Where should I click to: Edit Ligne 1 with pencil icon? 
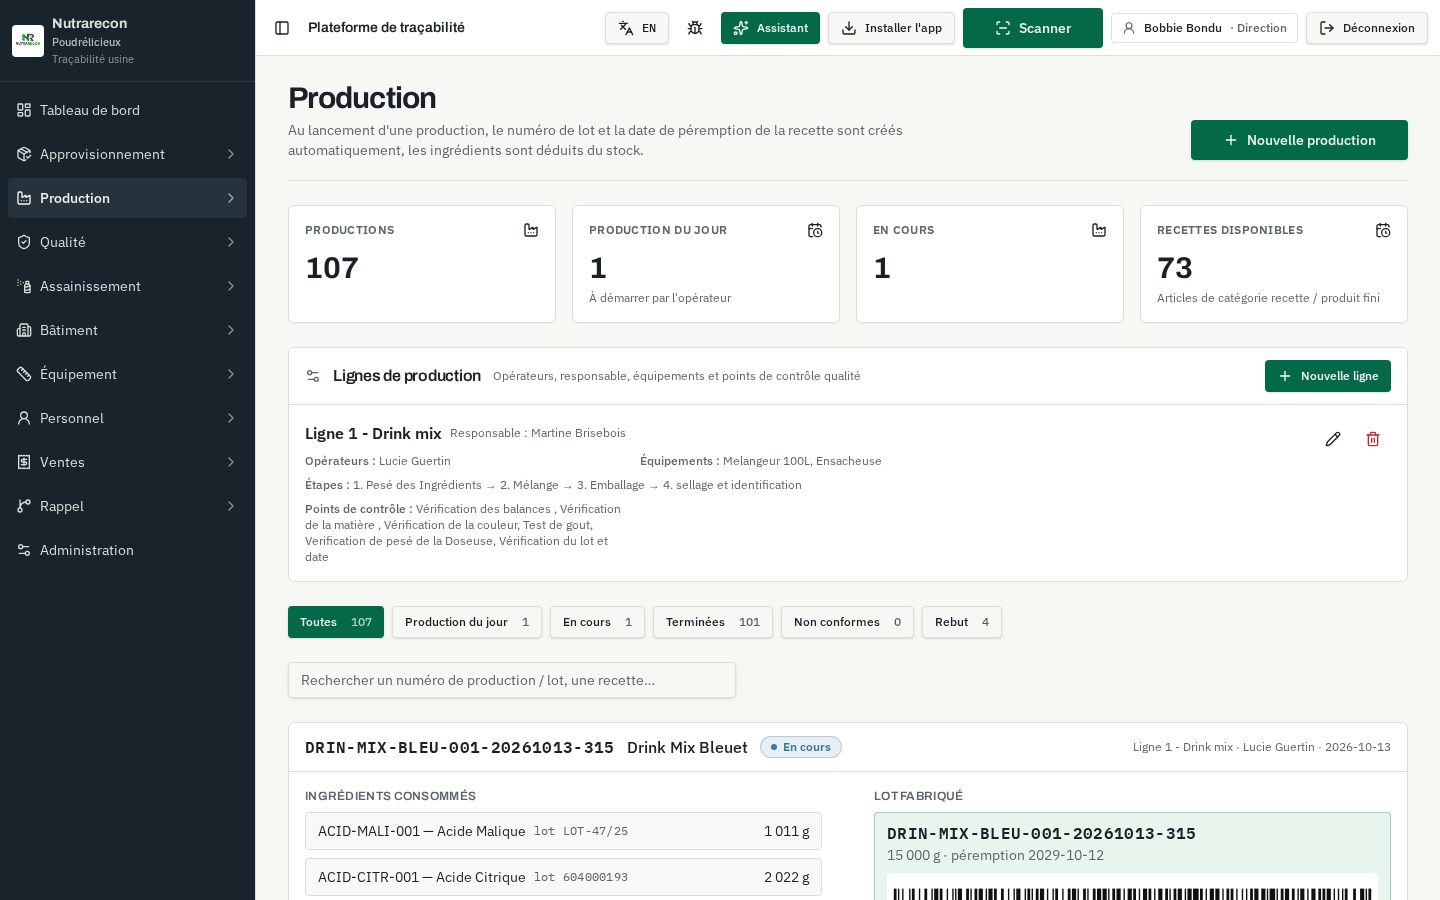(x=1333, y=439)
